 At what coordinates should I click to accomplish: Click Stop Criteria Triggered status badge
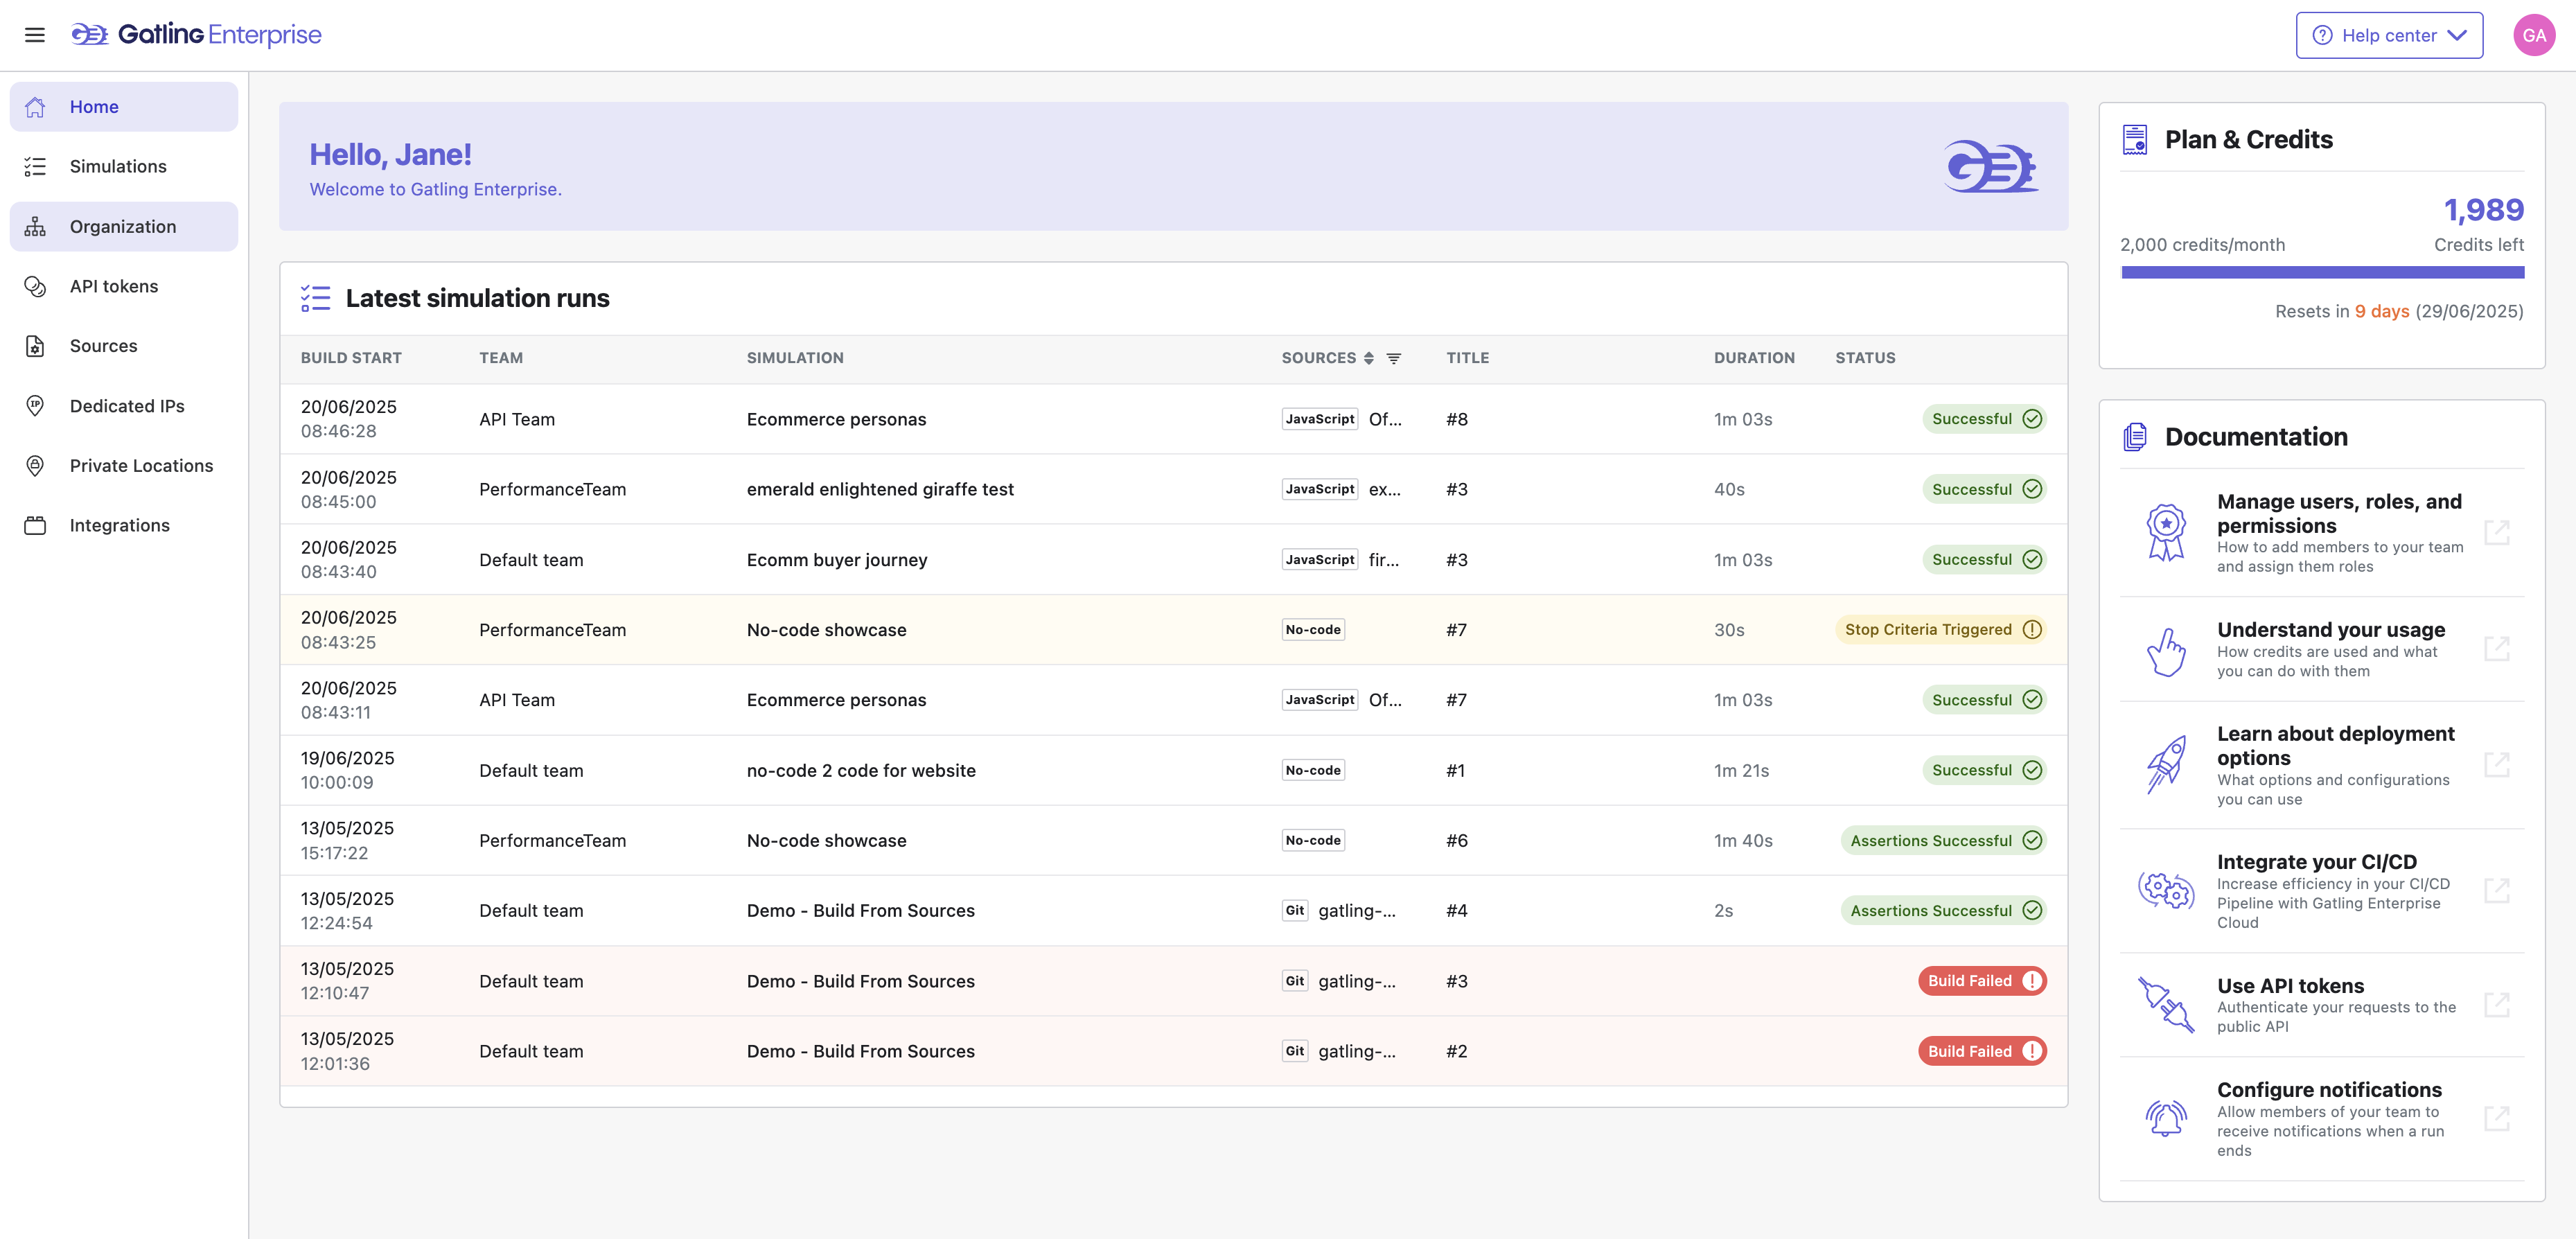pyautogui.click(x=1940, y=630)
